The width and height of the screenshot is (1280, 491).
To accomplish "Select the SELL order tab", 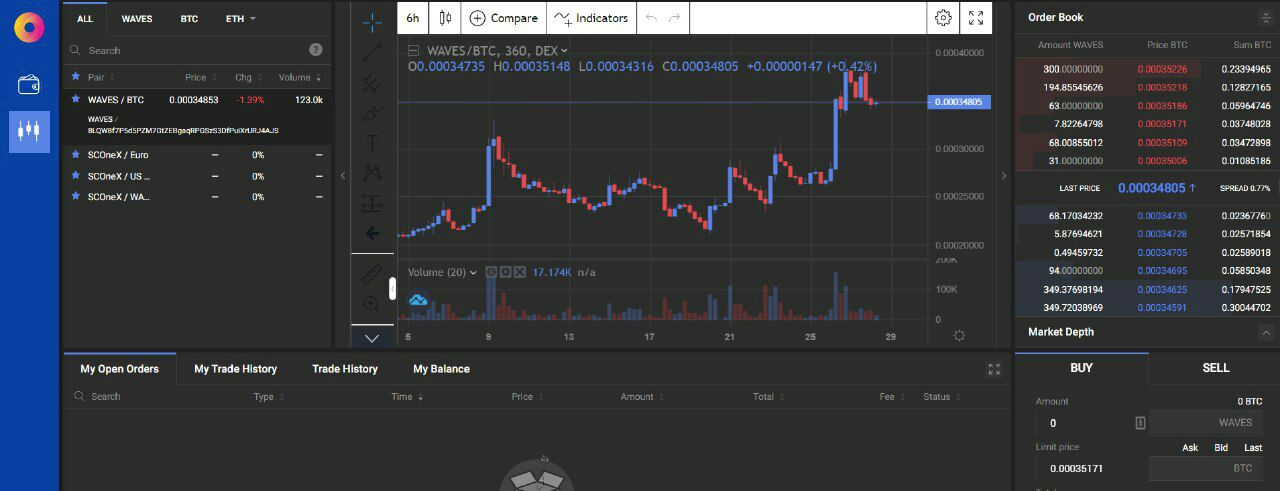I will 1215,368.
